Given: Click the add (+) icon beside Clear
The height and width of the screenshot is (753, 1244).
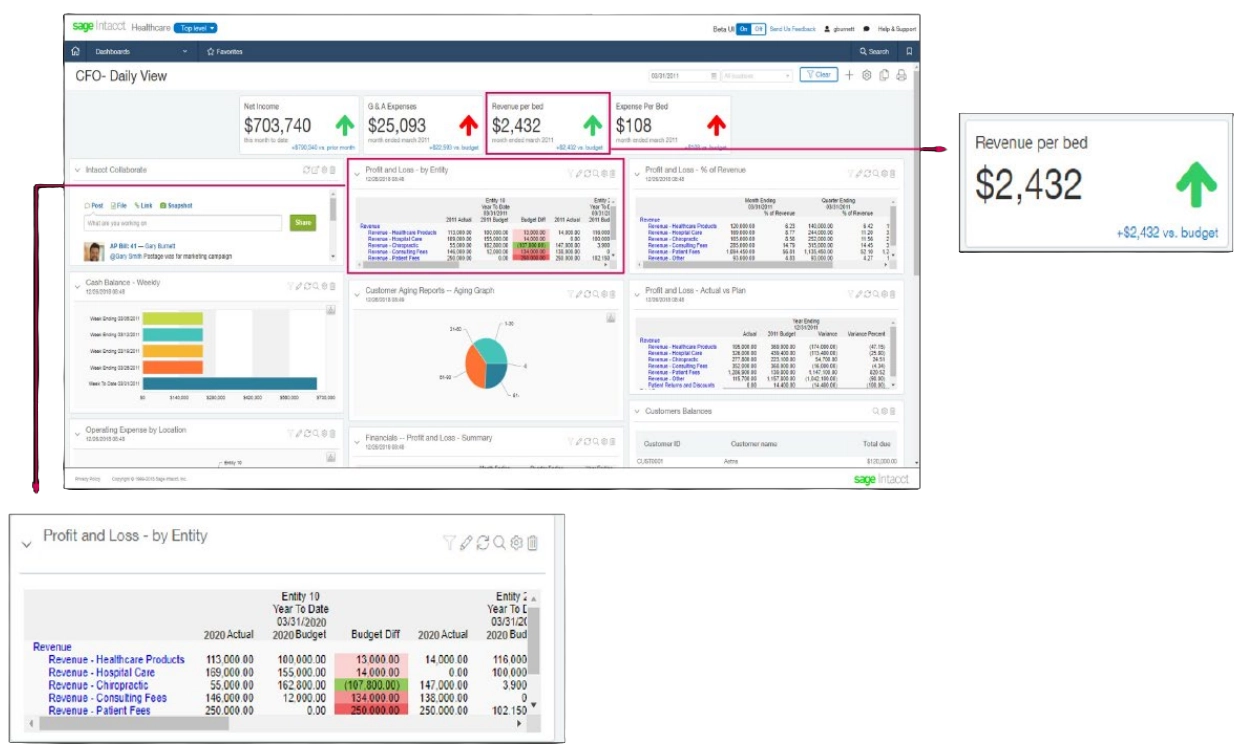Looking at the screenshot, I should [x=849, y=75].
